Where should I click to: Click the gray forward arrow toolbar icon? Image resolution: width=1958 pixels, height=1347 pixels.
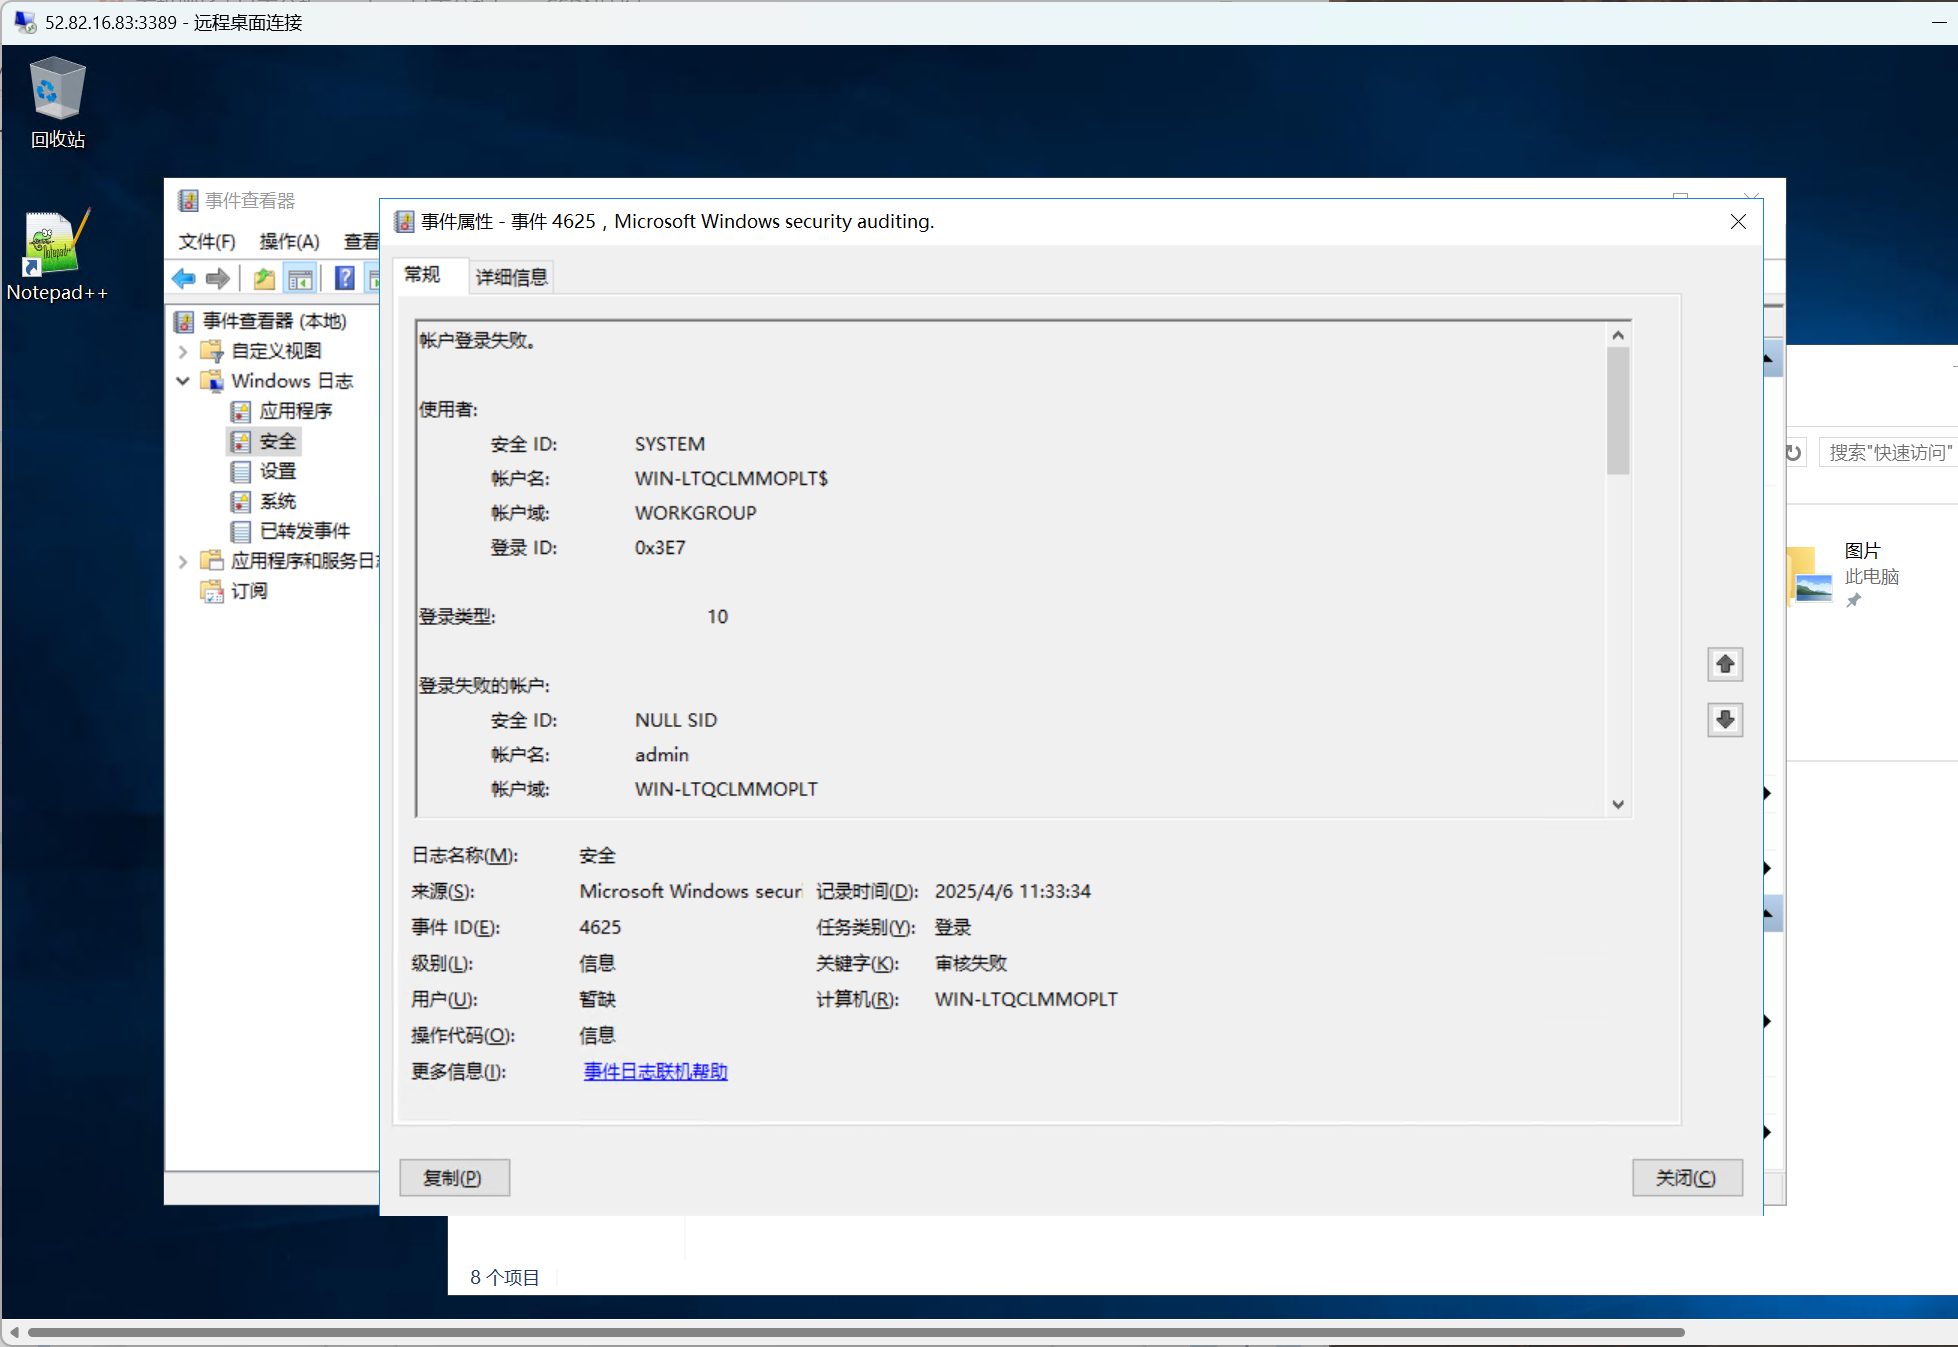point(217,279)
